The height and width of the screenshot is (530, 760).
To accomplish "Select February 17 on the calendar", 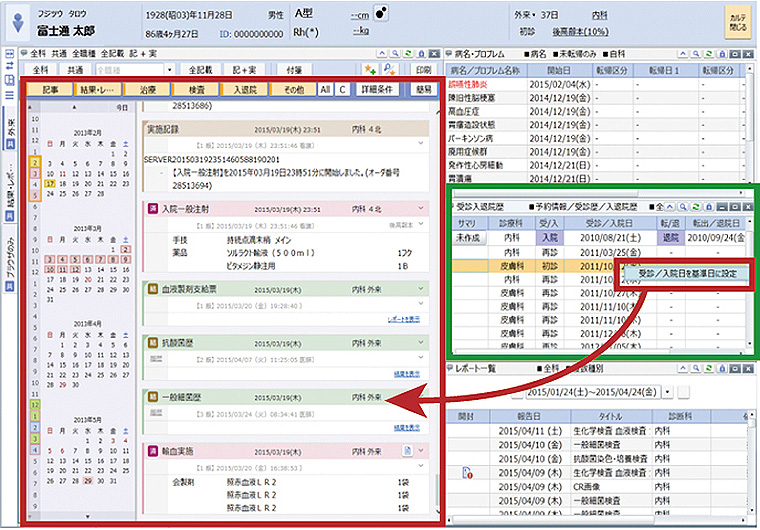I will click(49, 184).
